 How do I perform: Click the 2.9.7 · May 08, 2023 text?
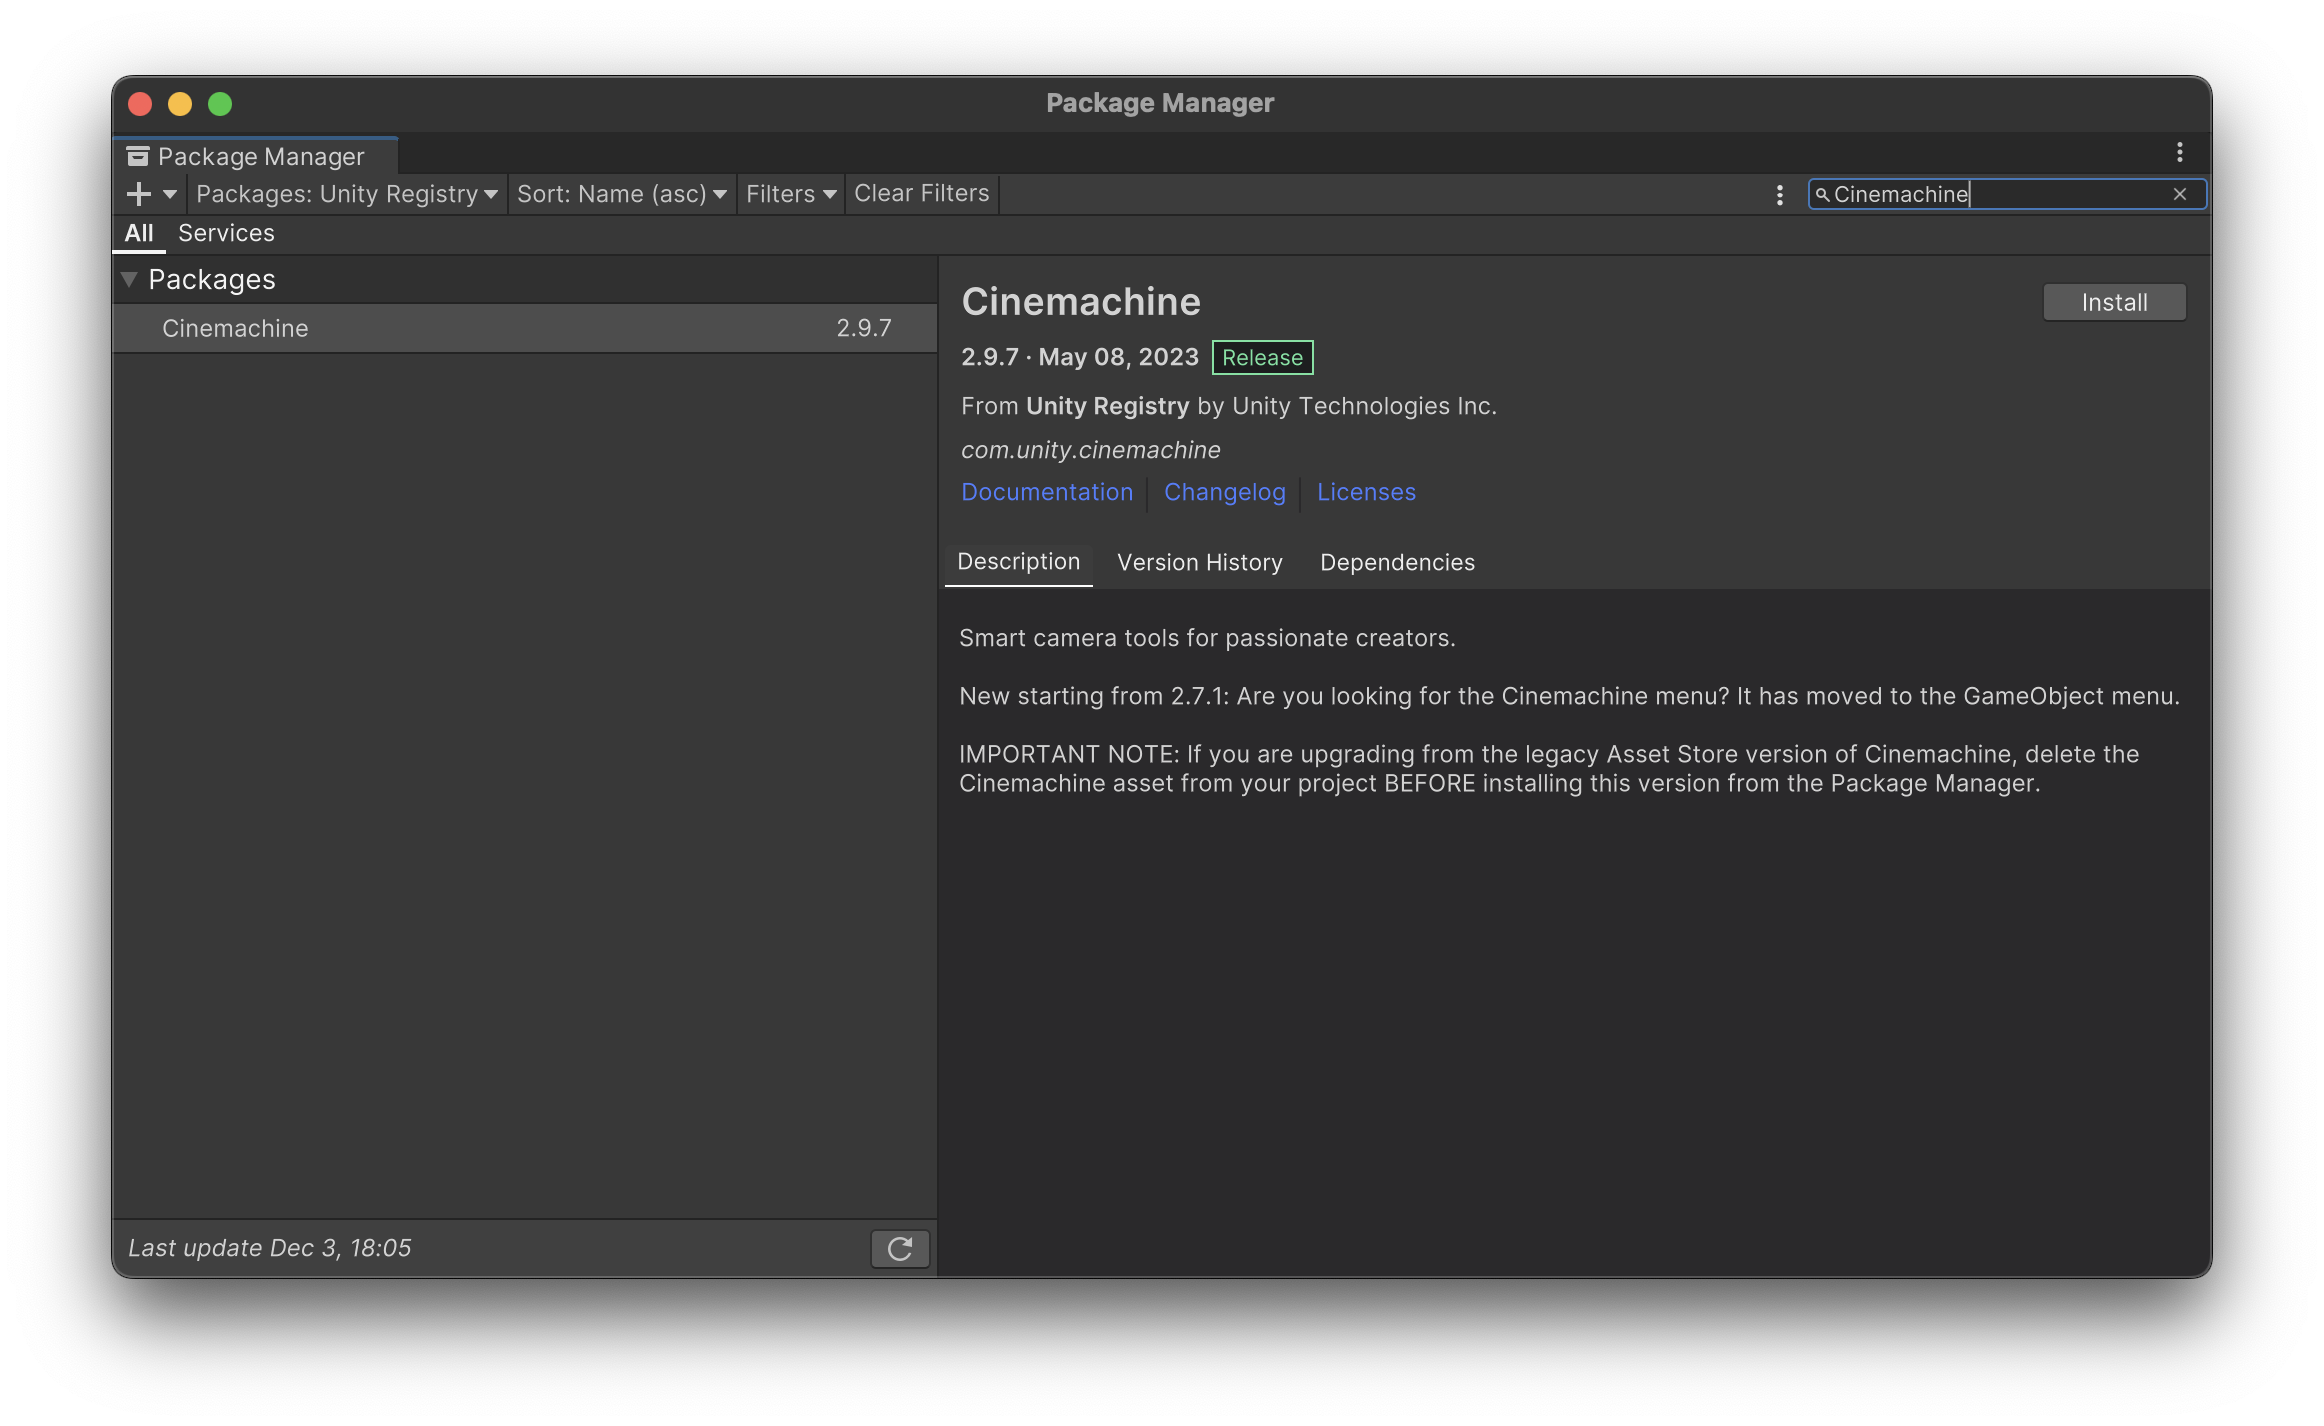[1079, 357]
